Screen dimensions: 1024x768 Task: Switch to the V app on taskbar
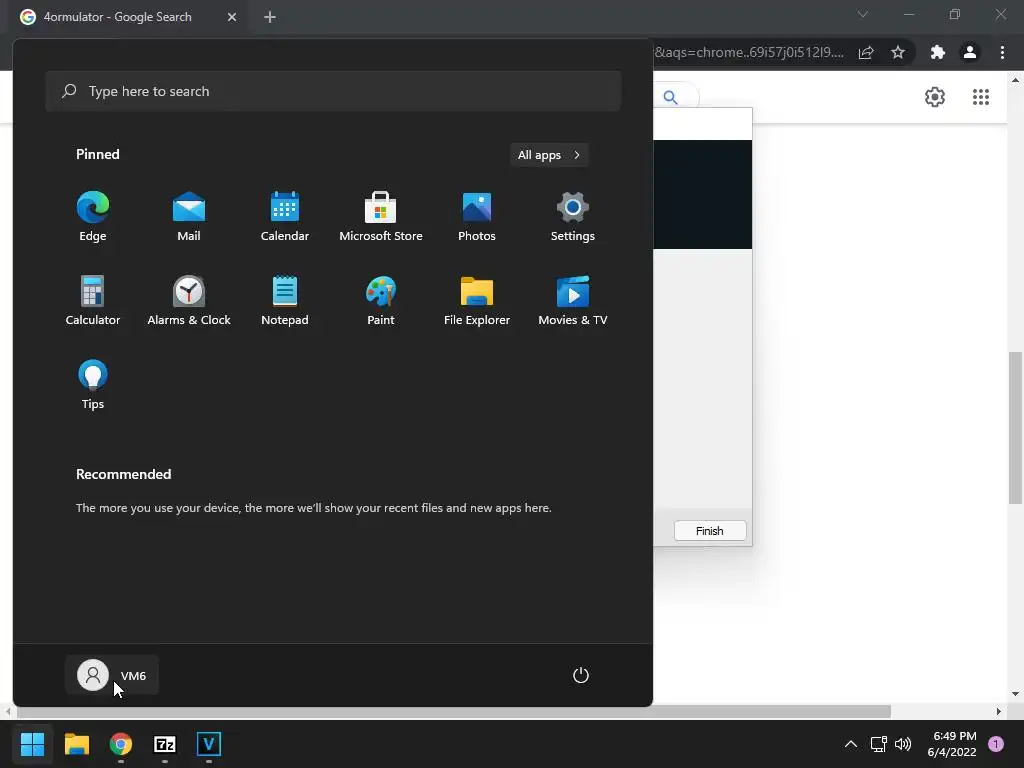point(209,744)
